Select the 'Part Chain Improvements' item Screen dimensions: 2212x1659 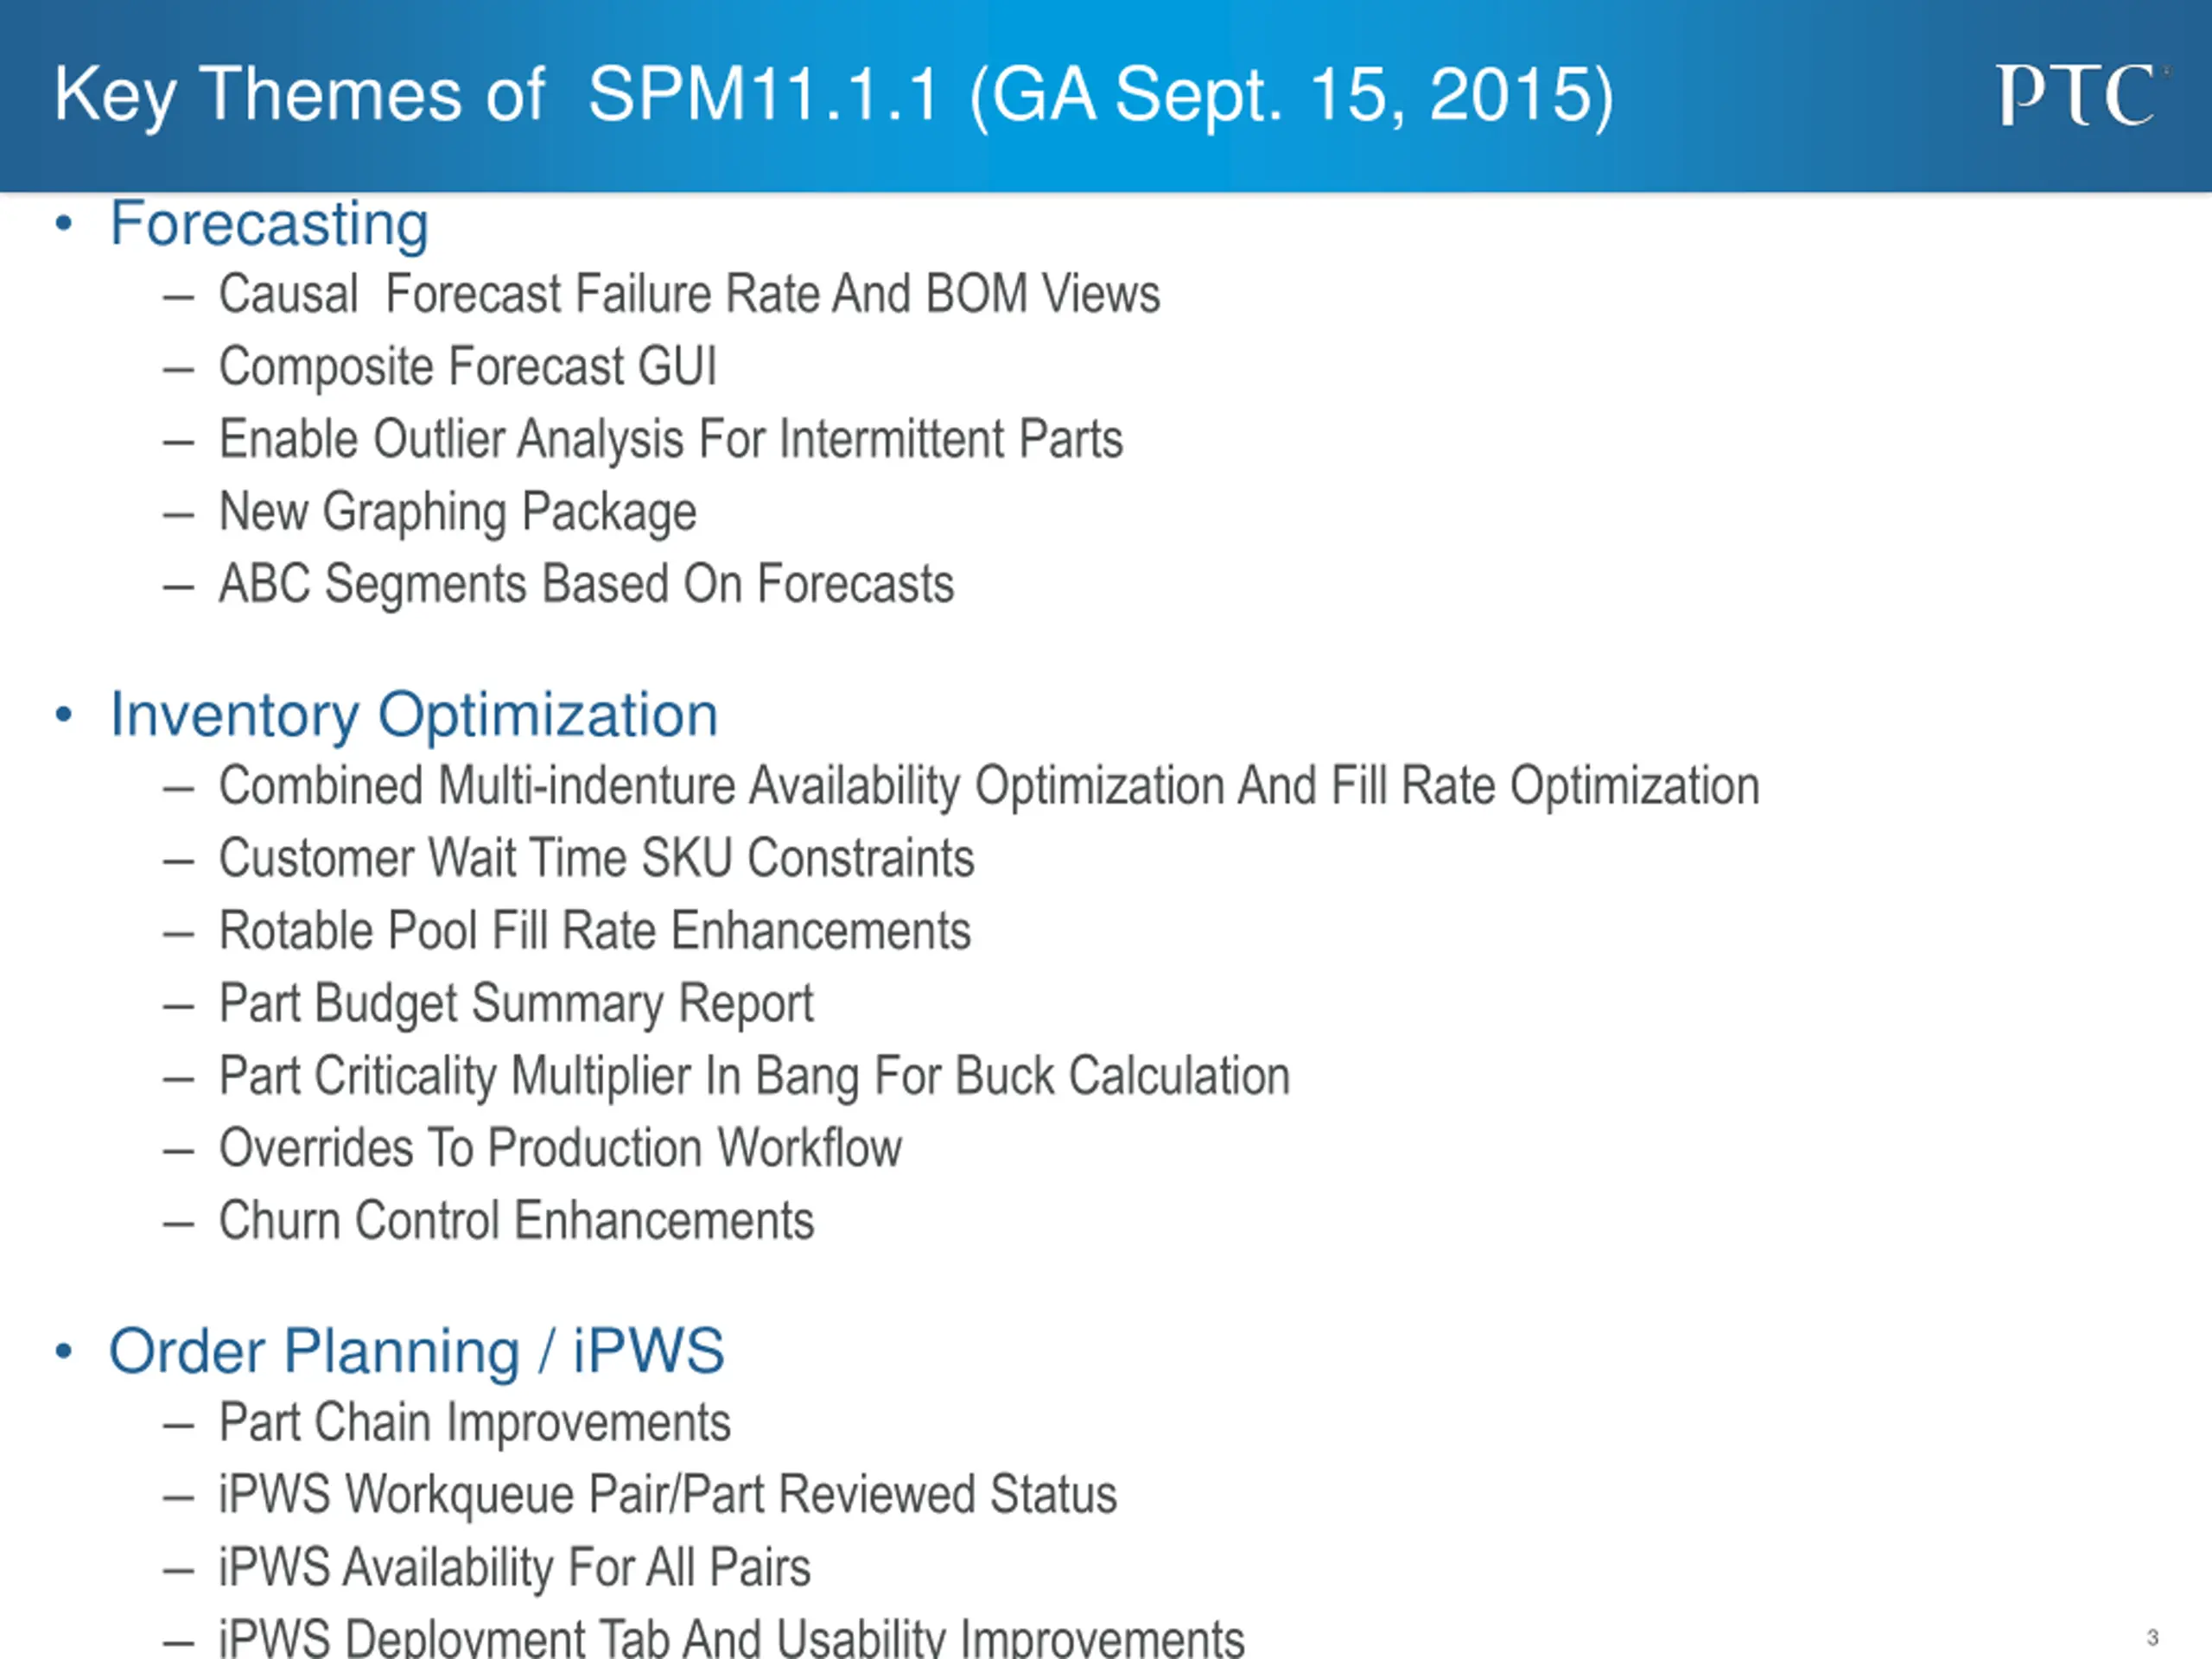pos(475,1423)
